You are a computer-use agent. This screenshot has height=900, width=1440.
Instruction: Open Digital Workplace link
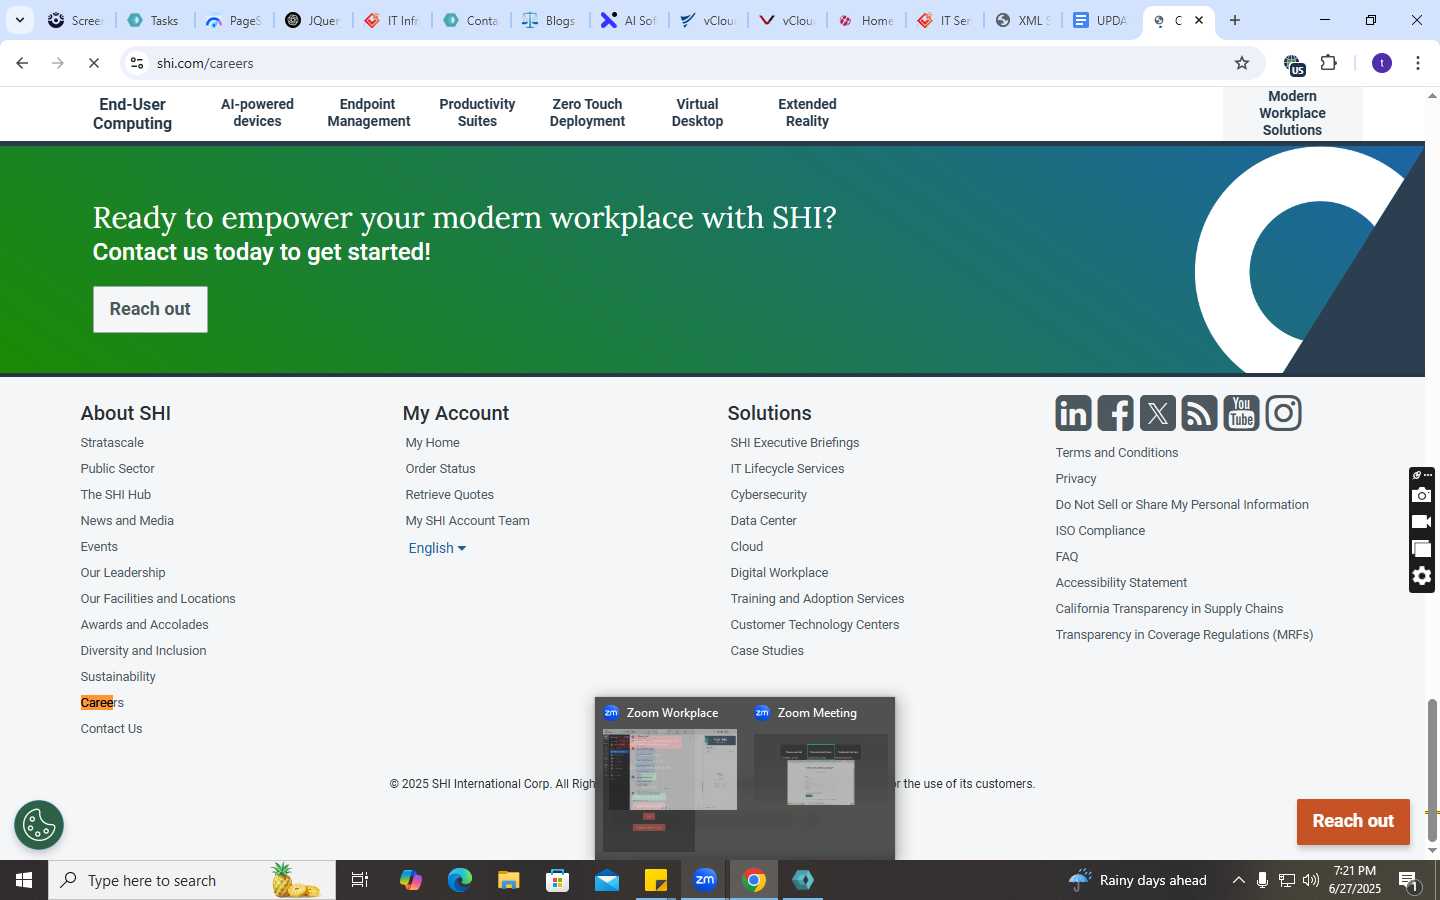pyautogui.click(x=779, y=573)
